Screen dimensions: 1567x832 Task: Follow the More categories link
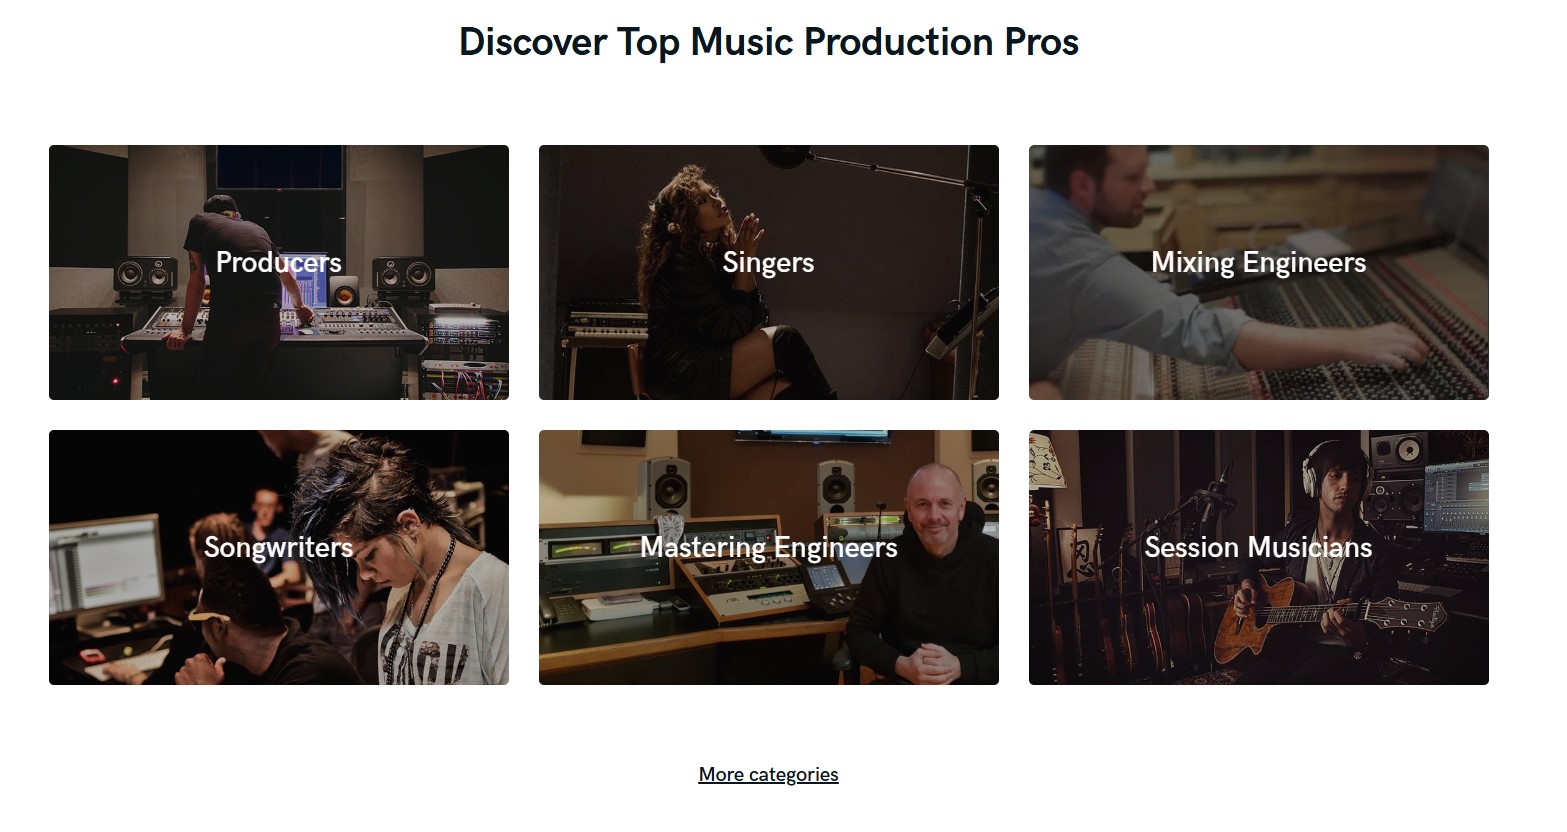click(768, 774)
